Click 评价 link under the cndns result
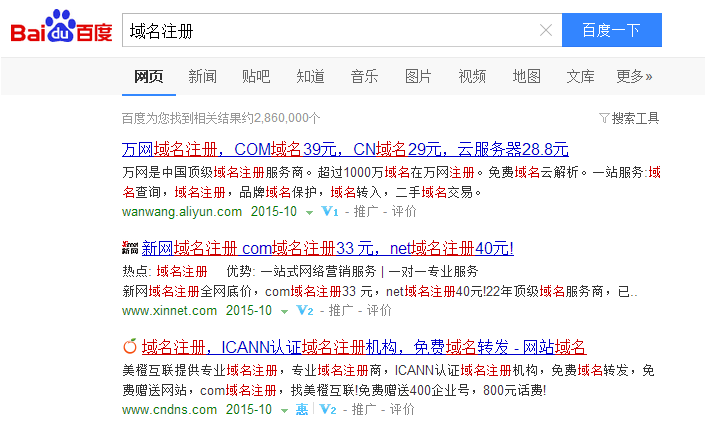The image size is (705, 424). pos(402,409)
